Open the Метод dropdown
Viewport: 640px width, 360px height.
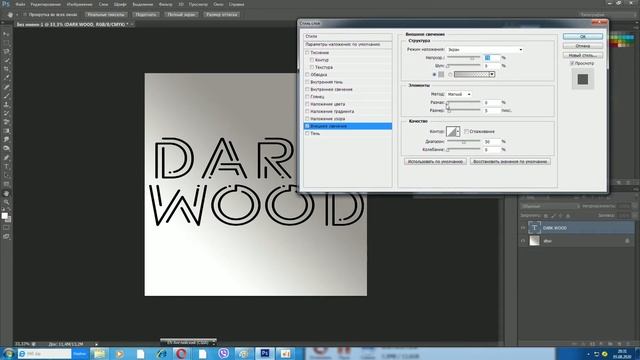point(459,94)
